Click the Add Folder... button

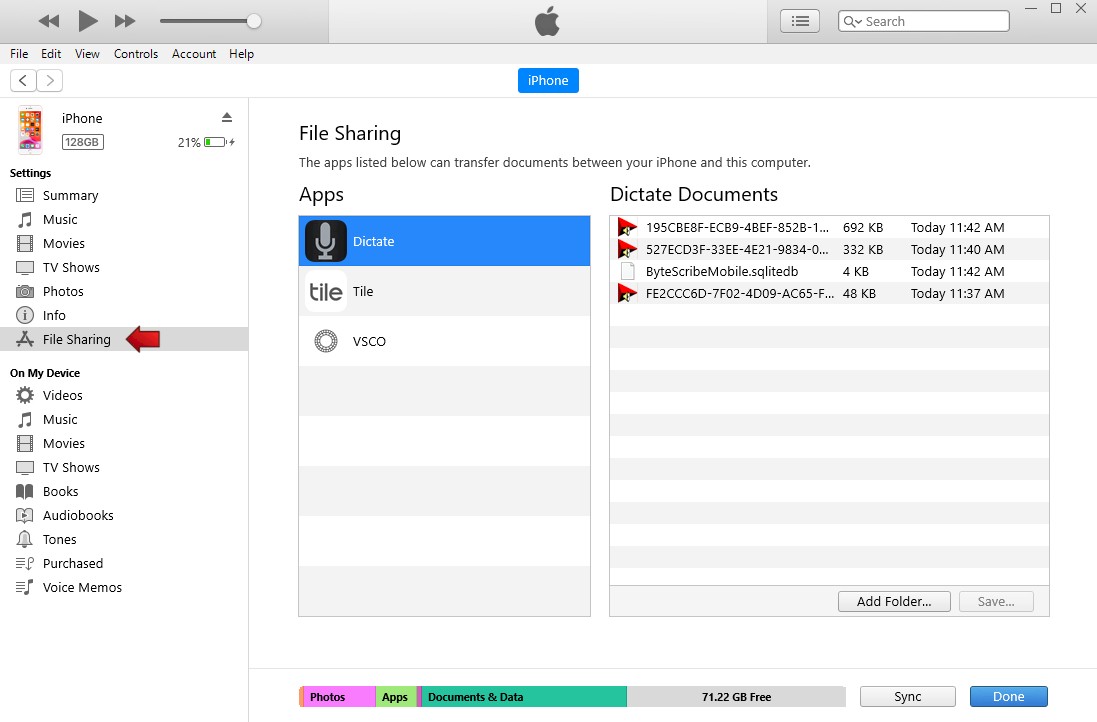[894, 601]
